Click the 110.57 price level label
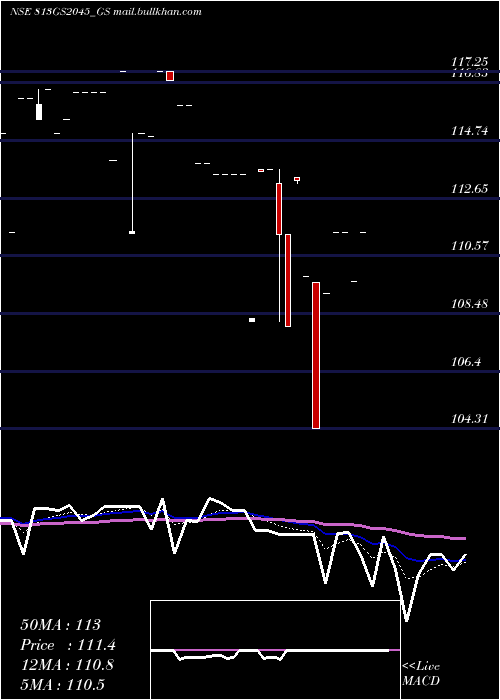Image resolution: width=500 pixels, height=700 pixels. pyautogui.click(x=470, y=246)
